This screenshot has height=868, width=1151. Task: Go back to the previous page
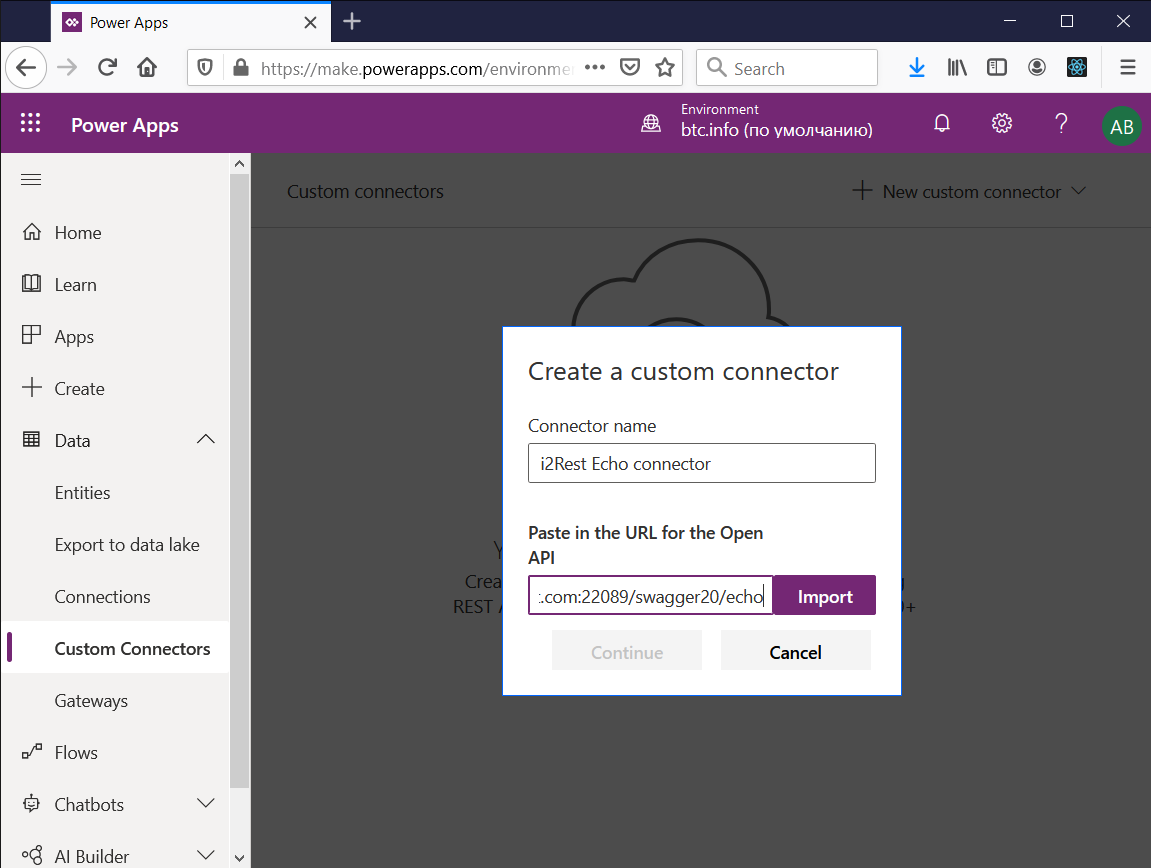click(x=26, y=68)
